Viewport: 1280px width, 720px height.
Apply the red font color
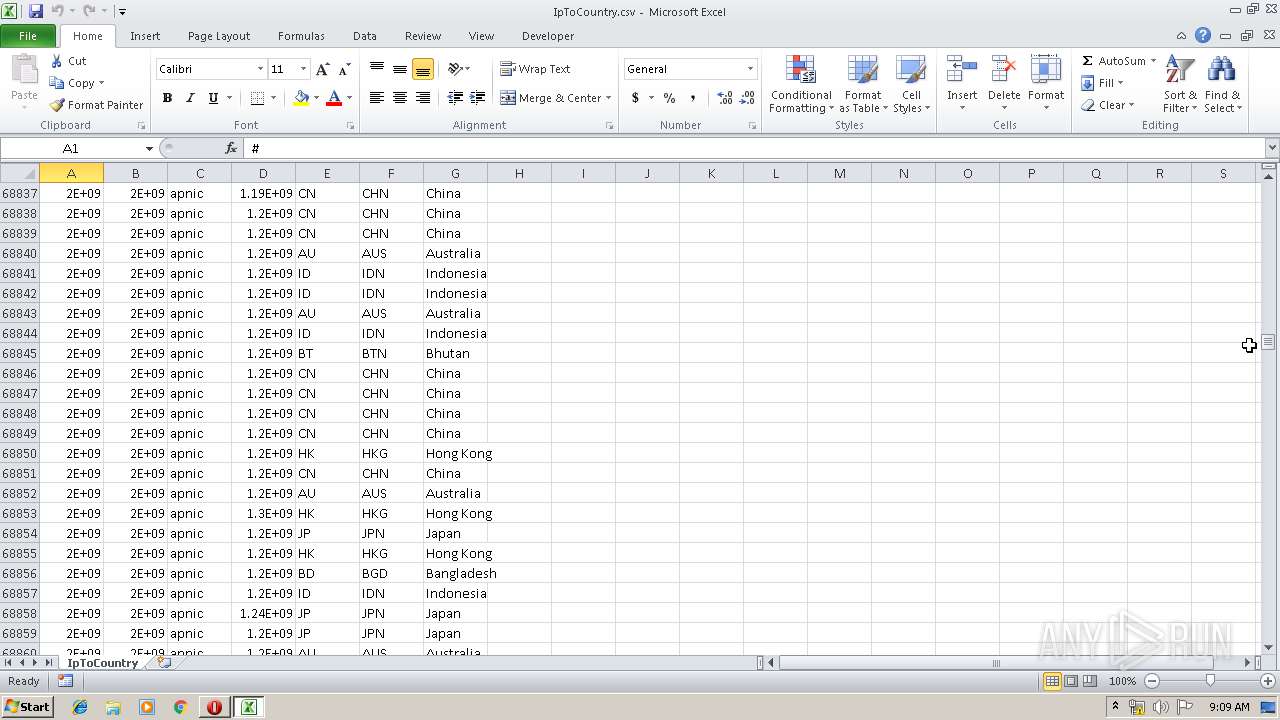point(334,98)
